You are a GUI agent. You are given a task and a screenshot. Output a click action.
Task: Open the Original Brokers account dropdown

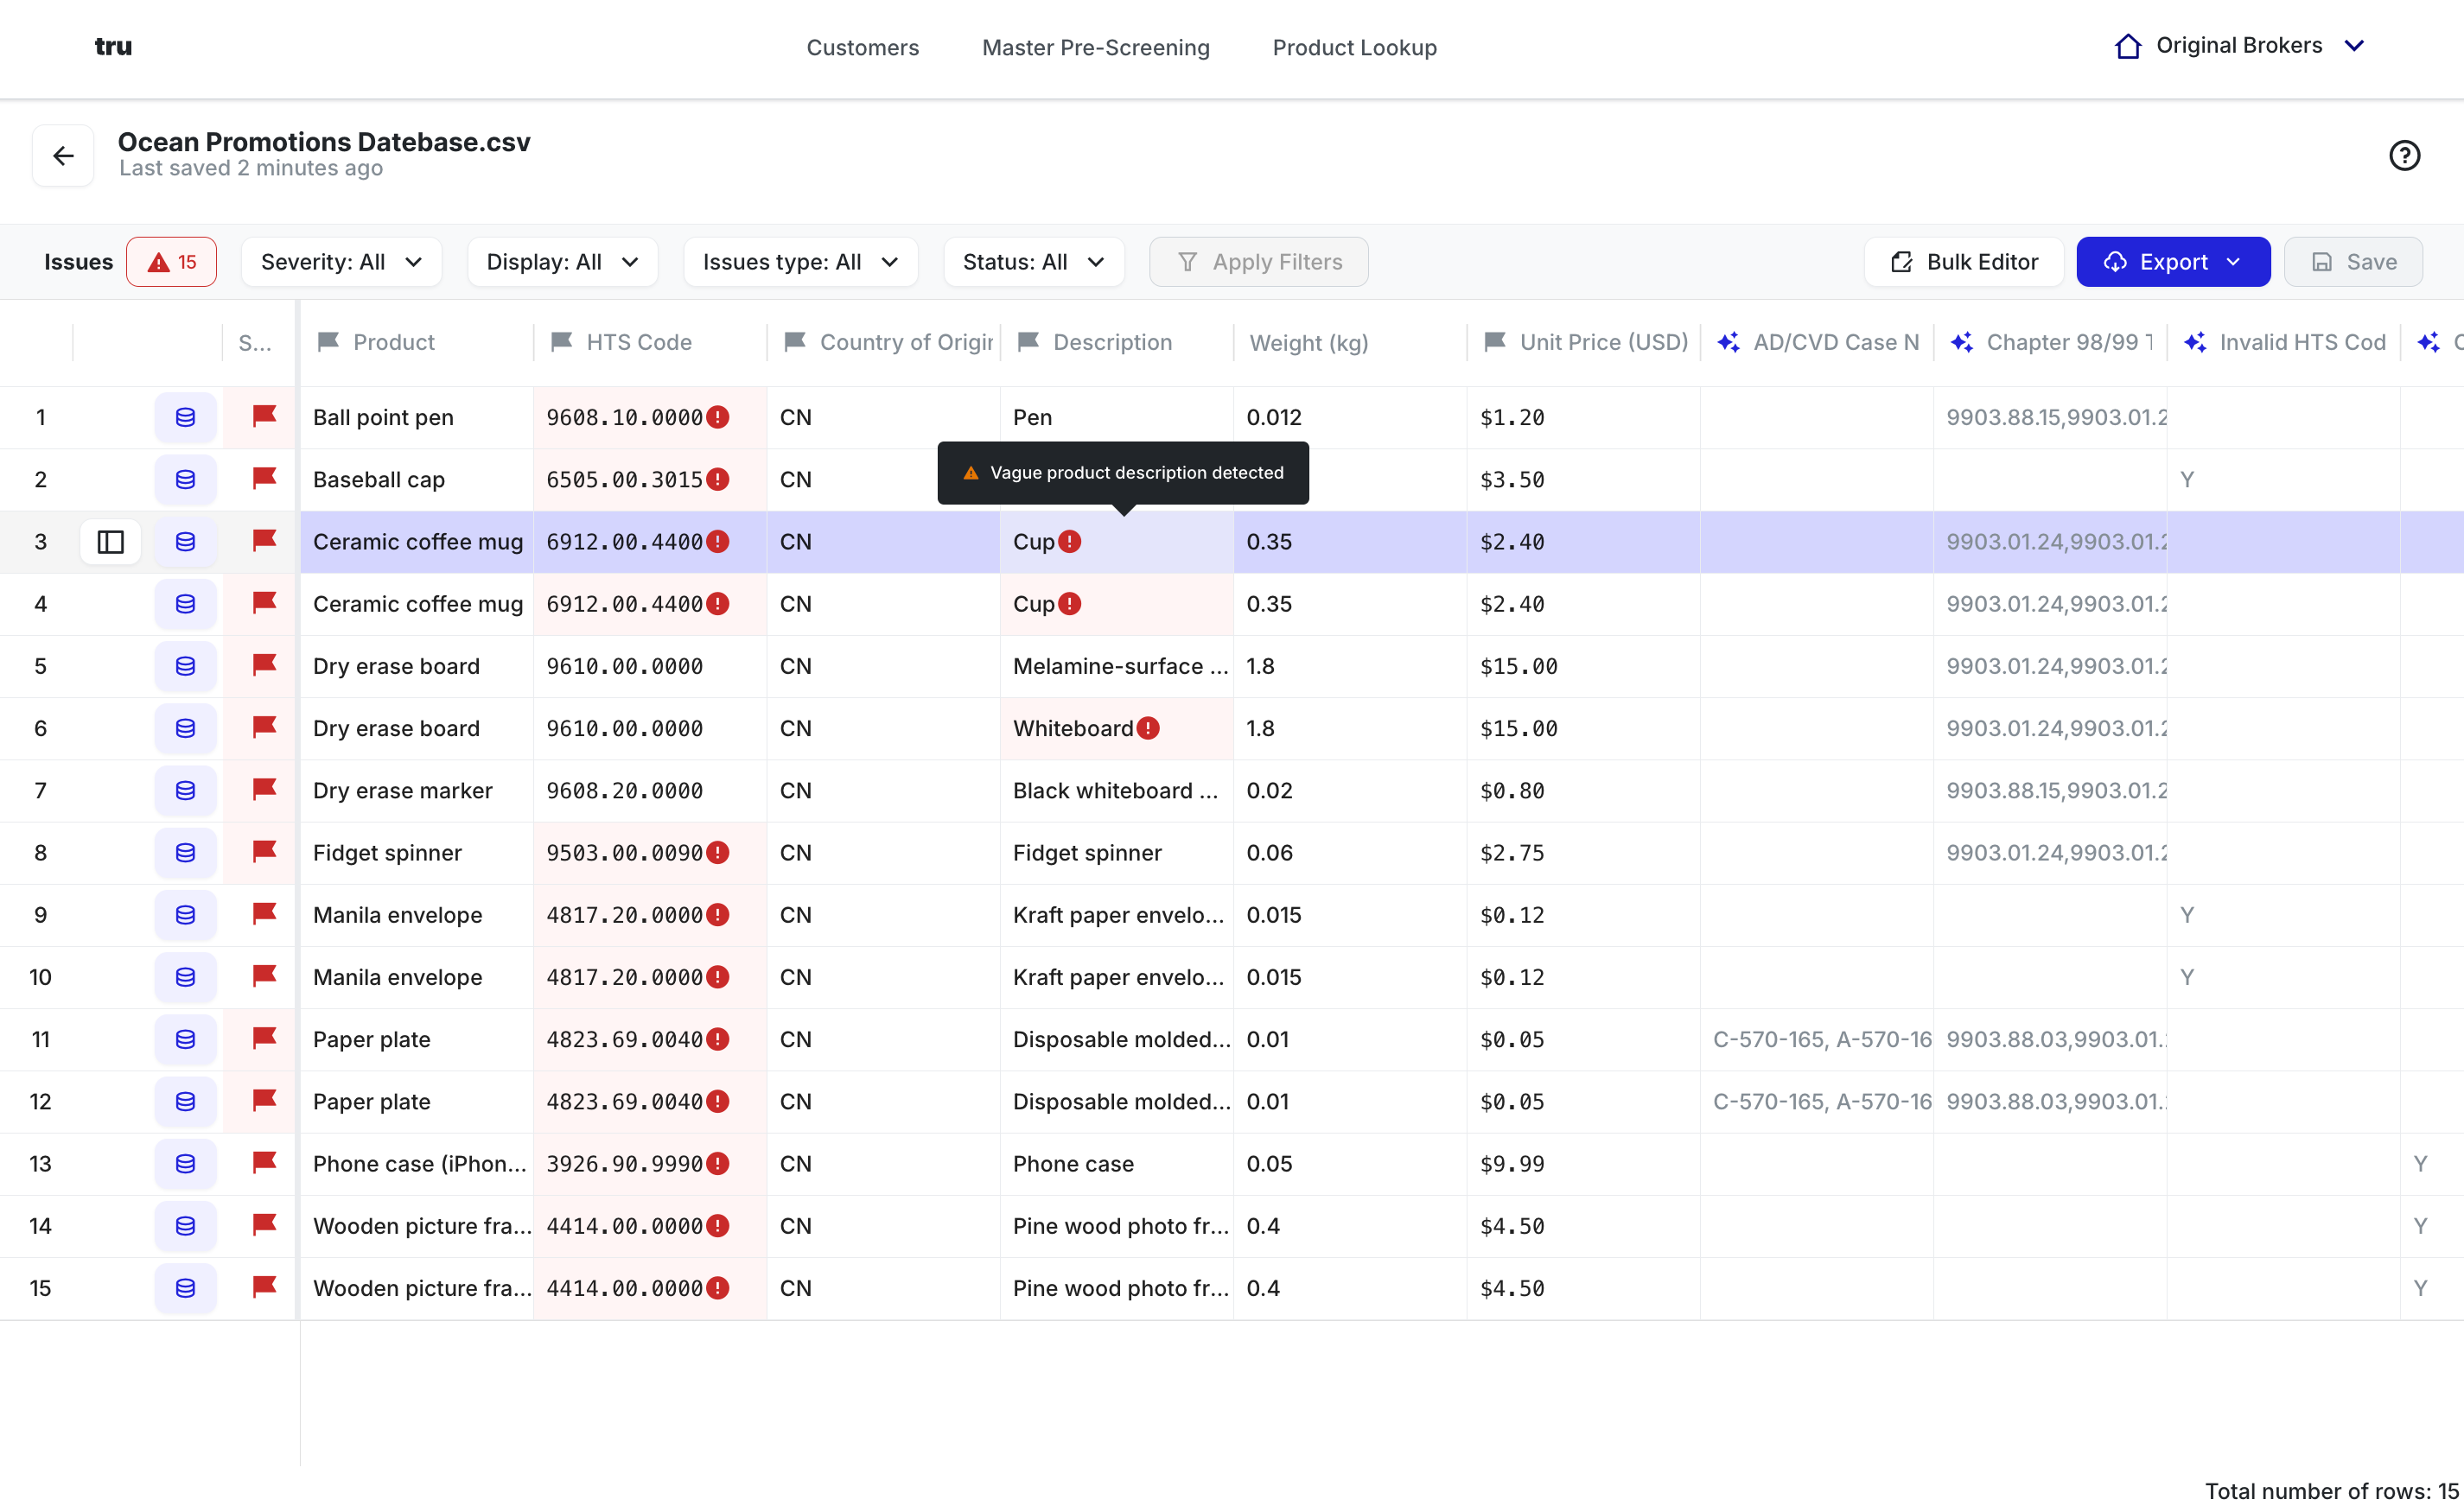2240,46
